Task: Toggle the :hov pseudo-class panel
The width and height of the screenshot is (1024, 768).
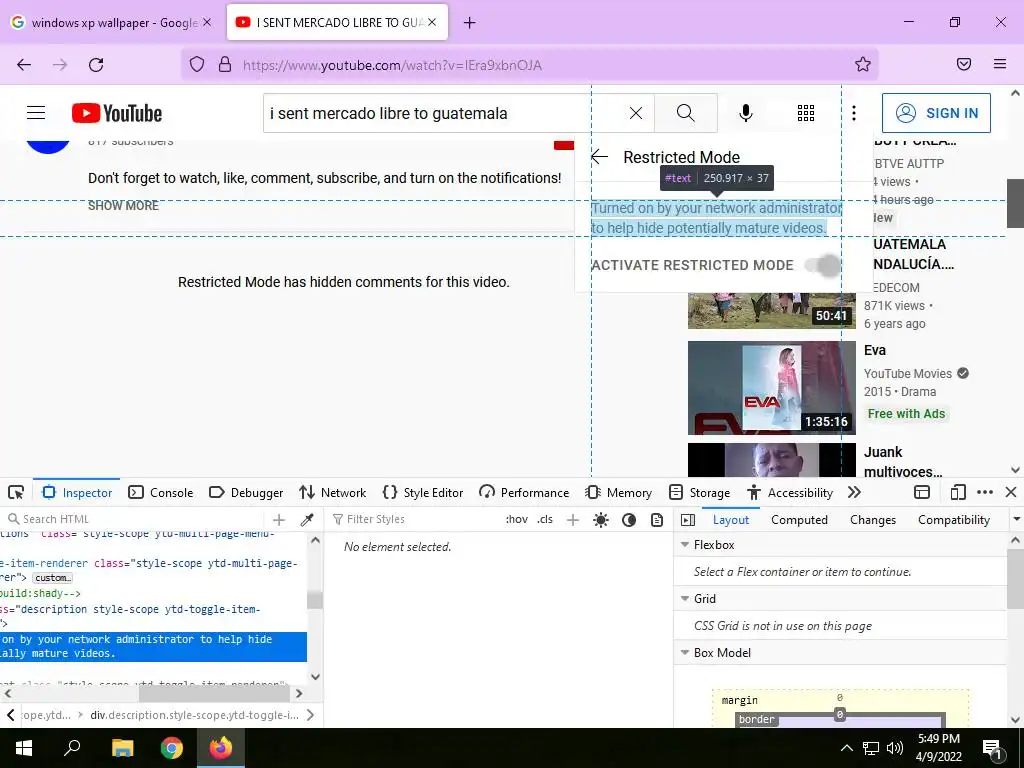Action: 517,520
